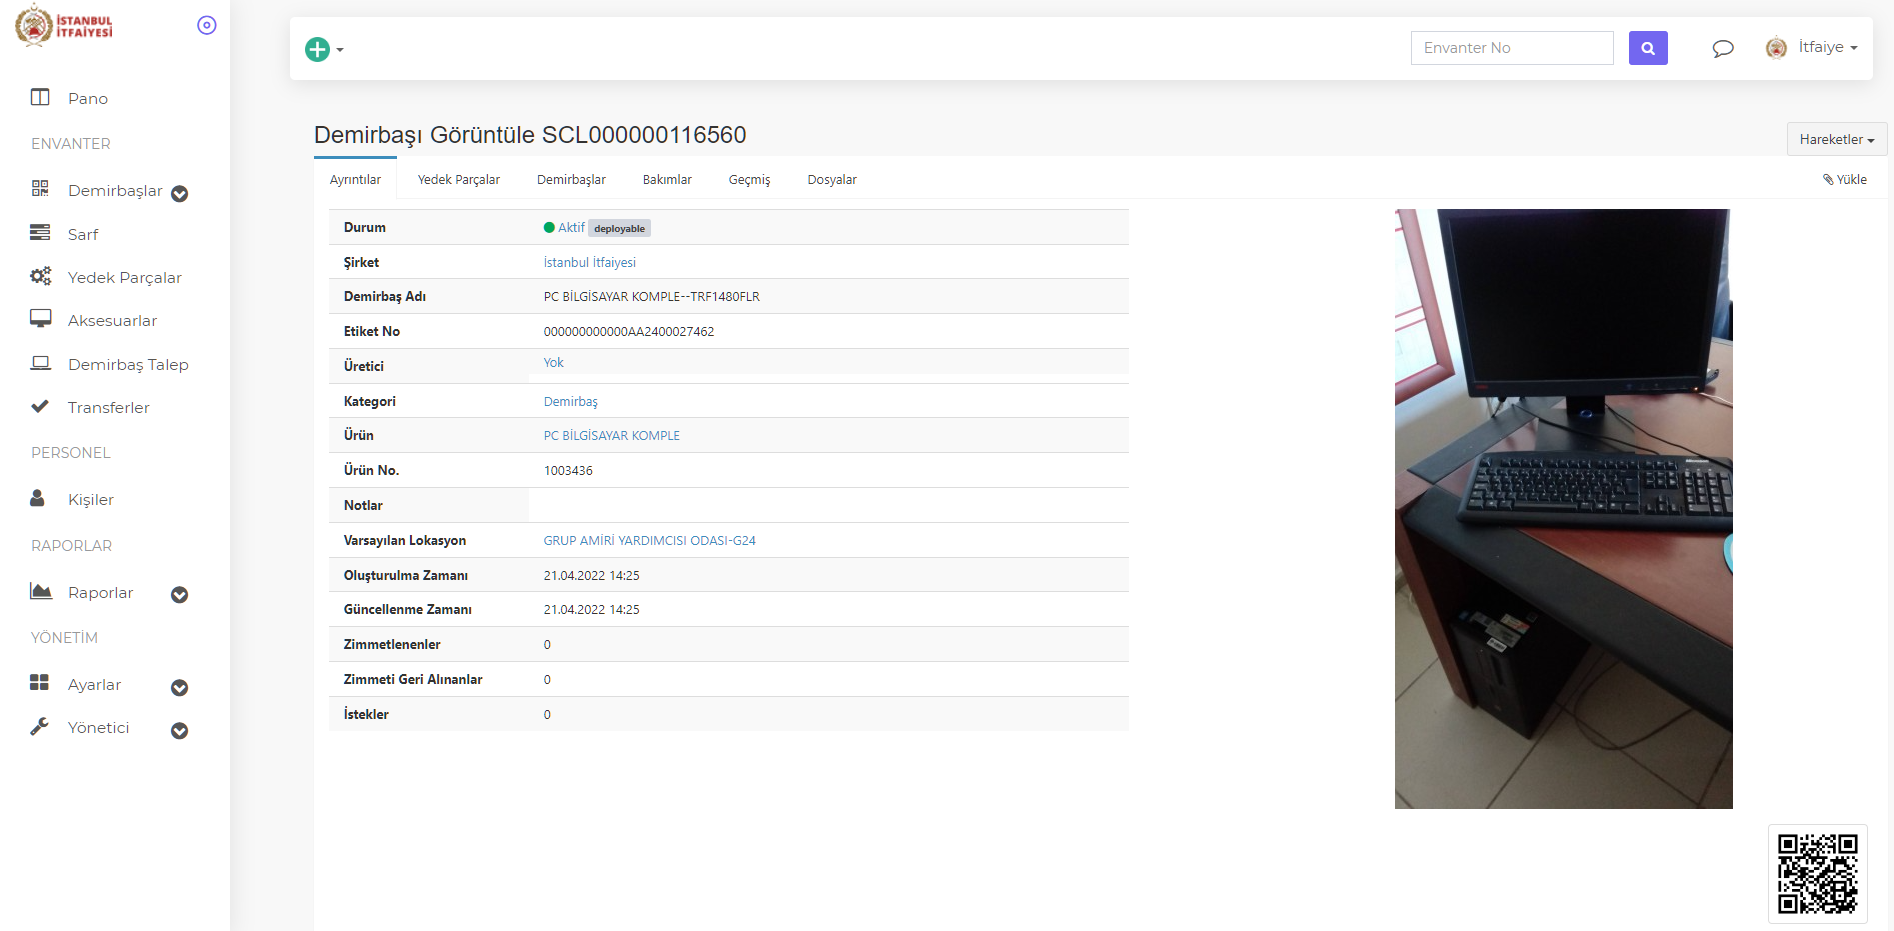Open the Demirbaş category link
This screenshot has height=931, width=1894.
pos(571,401)
